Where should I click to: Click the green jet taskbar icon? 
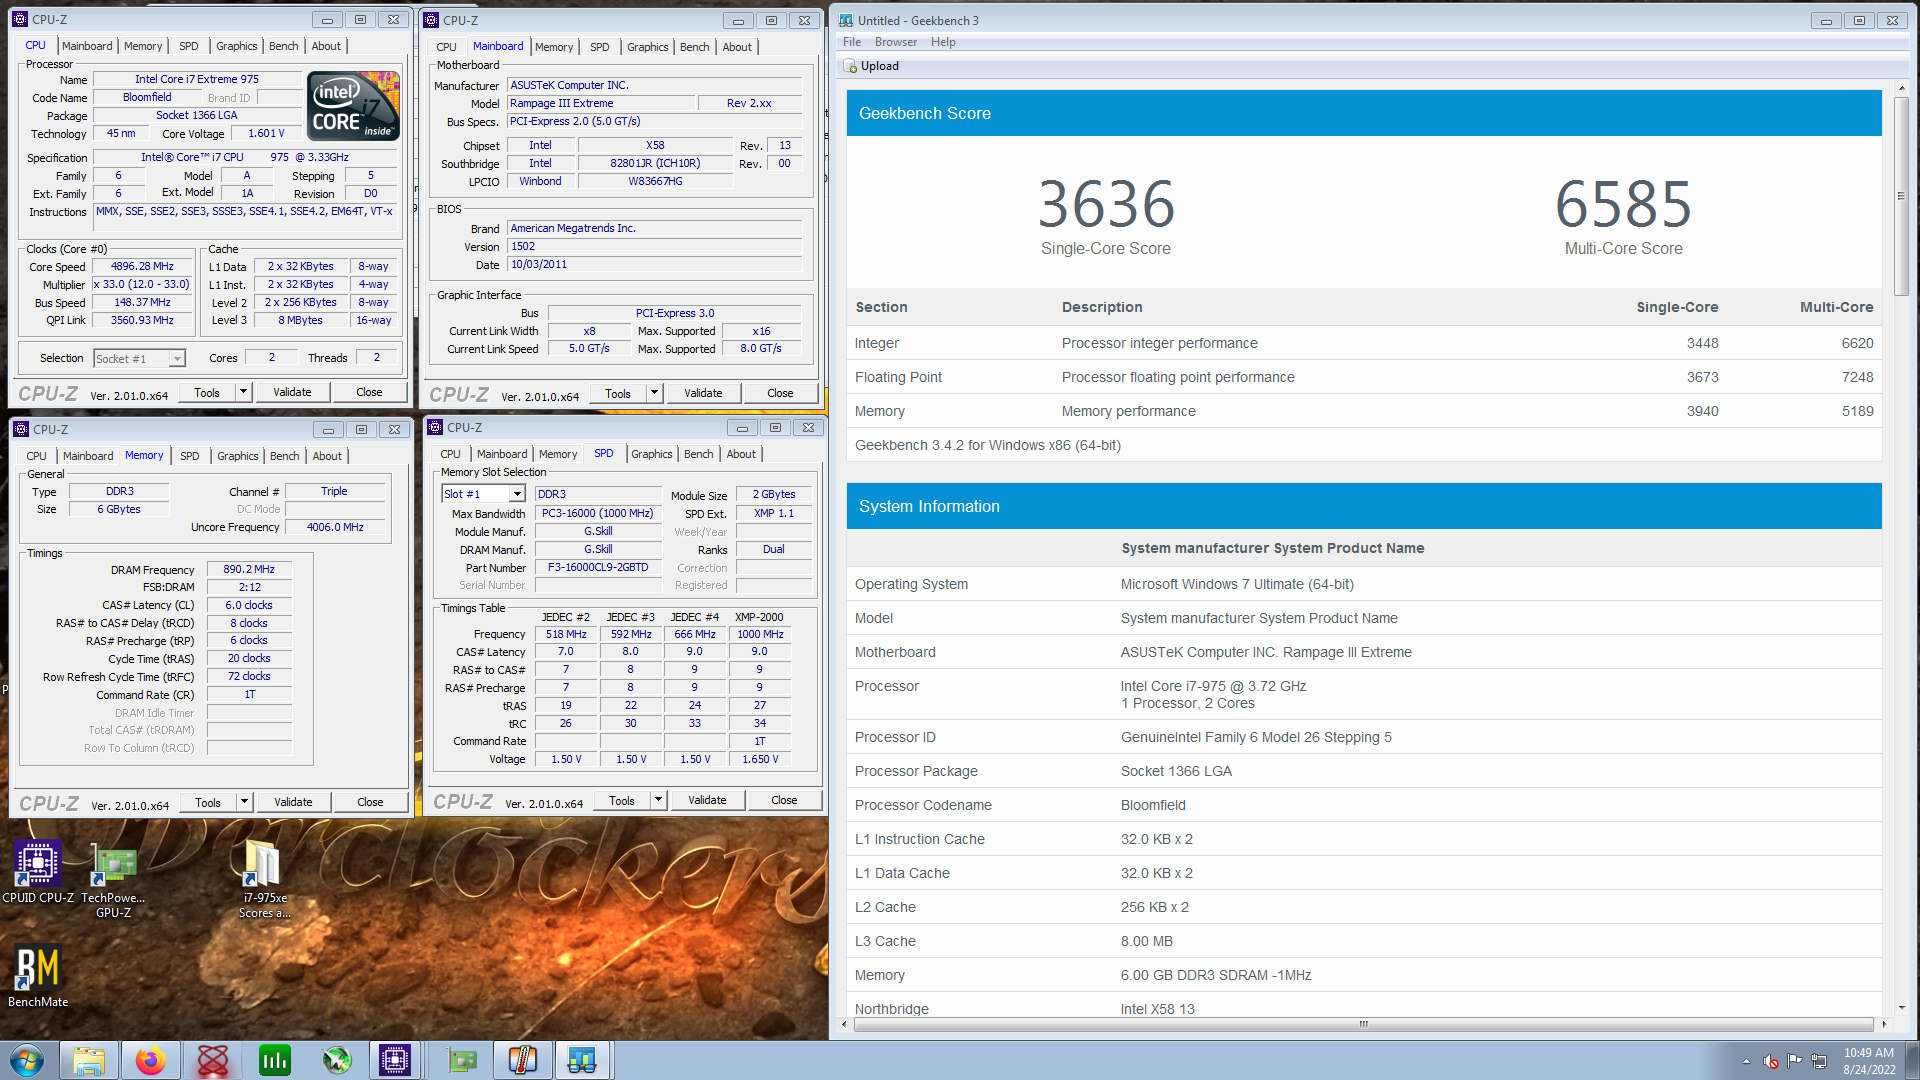(337, 1060)
